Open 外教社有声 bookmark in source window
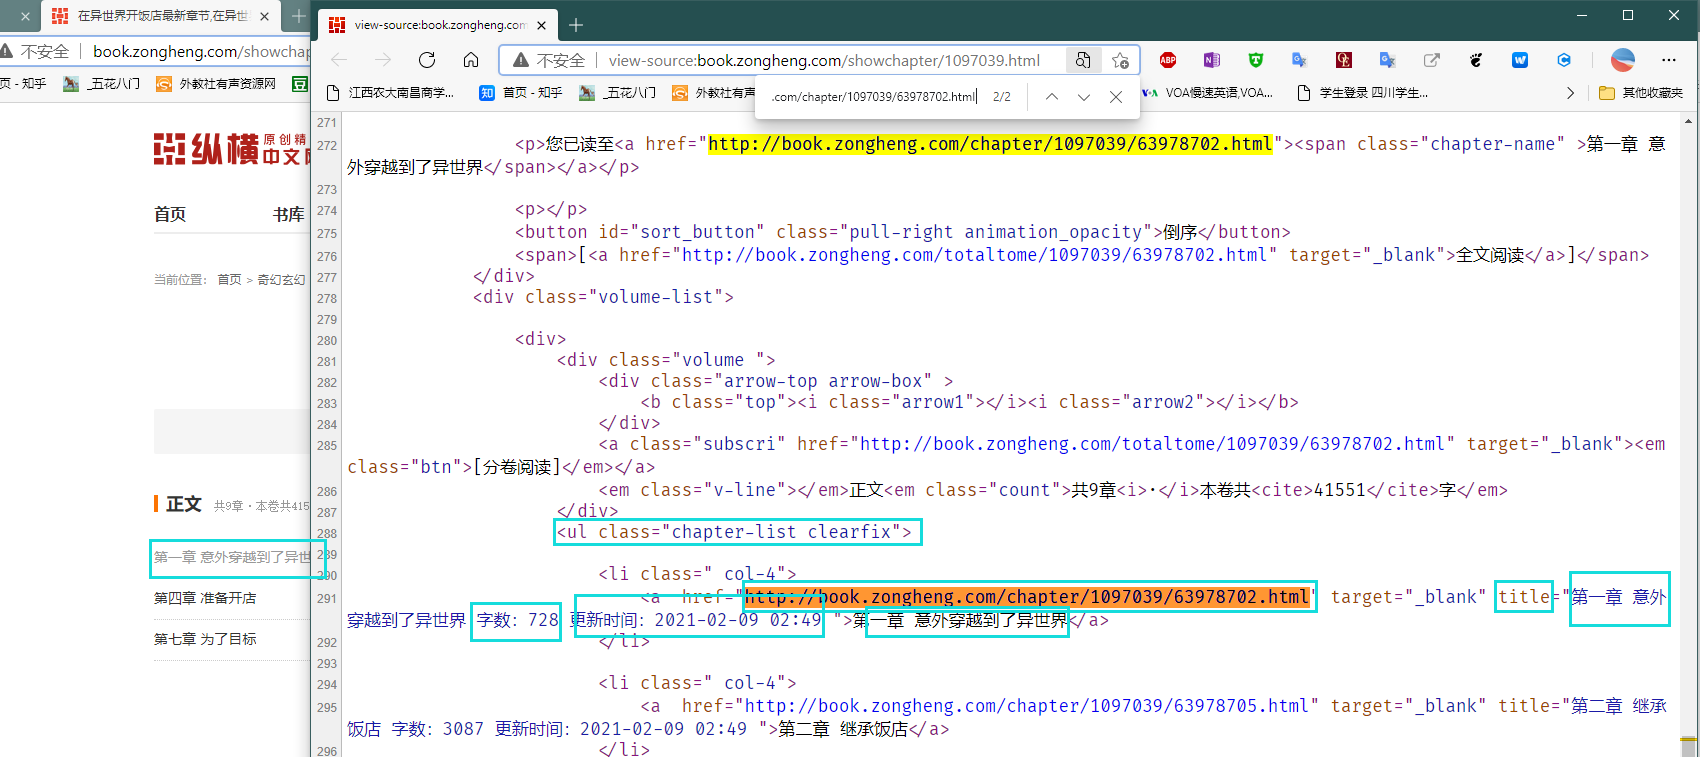1700x757 pixels. 714,93
